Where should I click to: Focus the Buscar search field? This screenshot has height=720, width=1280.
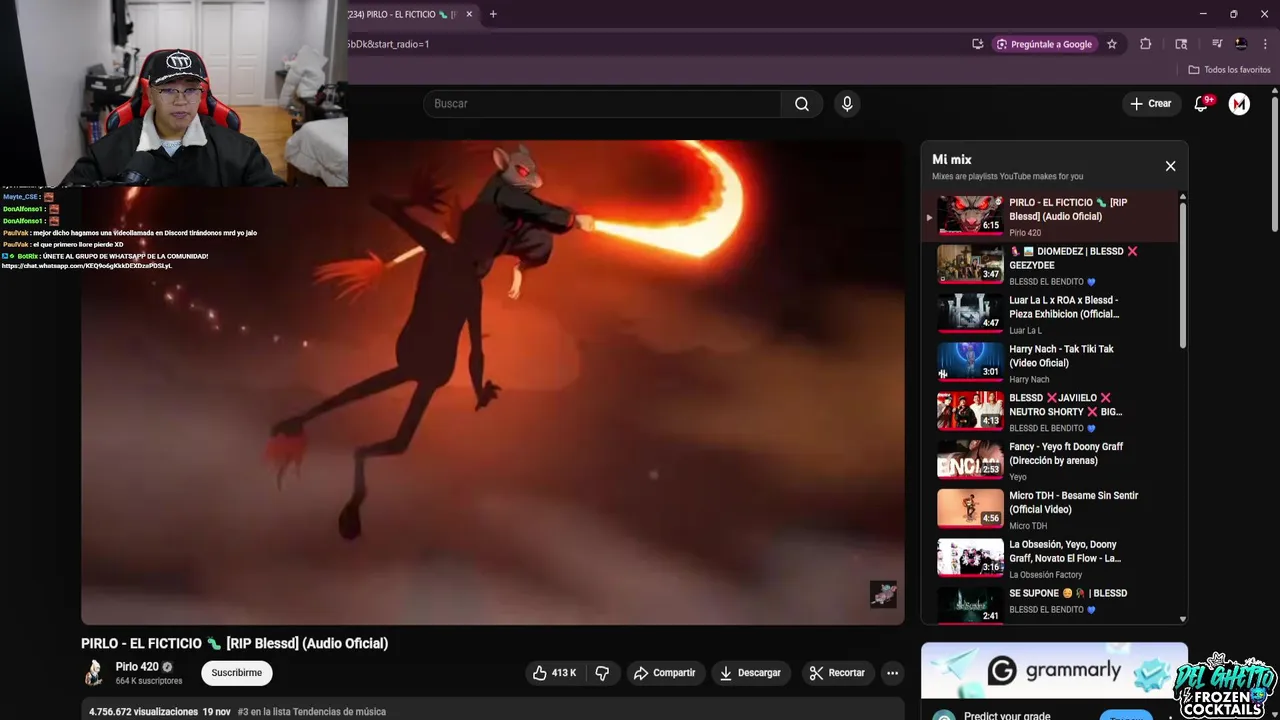602,104
